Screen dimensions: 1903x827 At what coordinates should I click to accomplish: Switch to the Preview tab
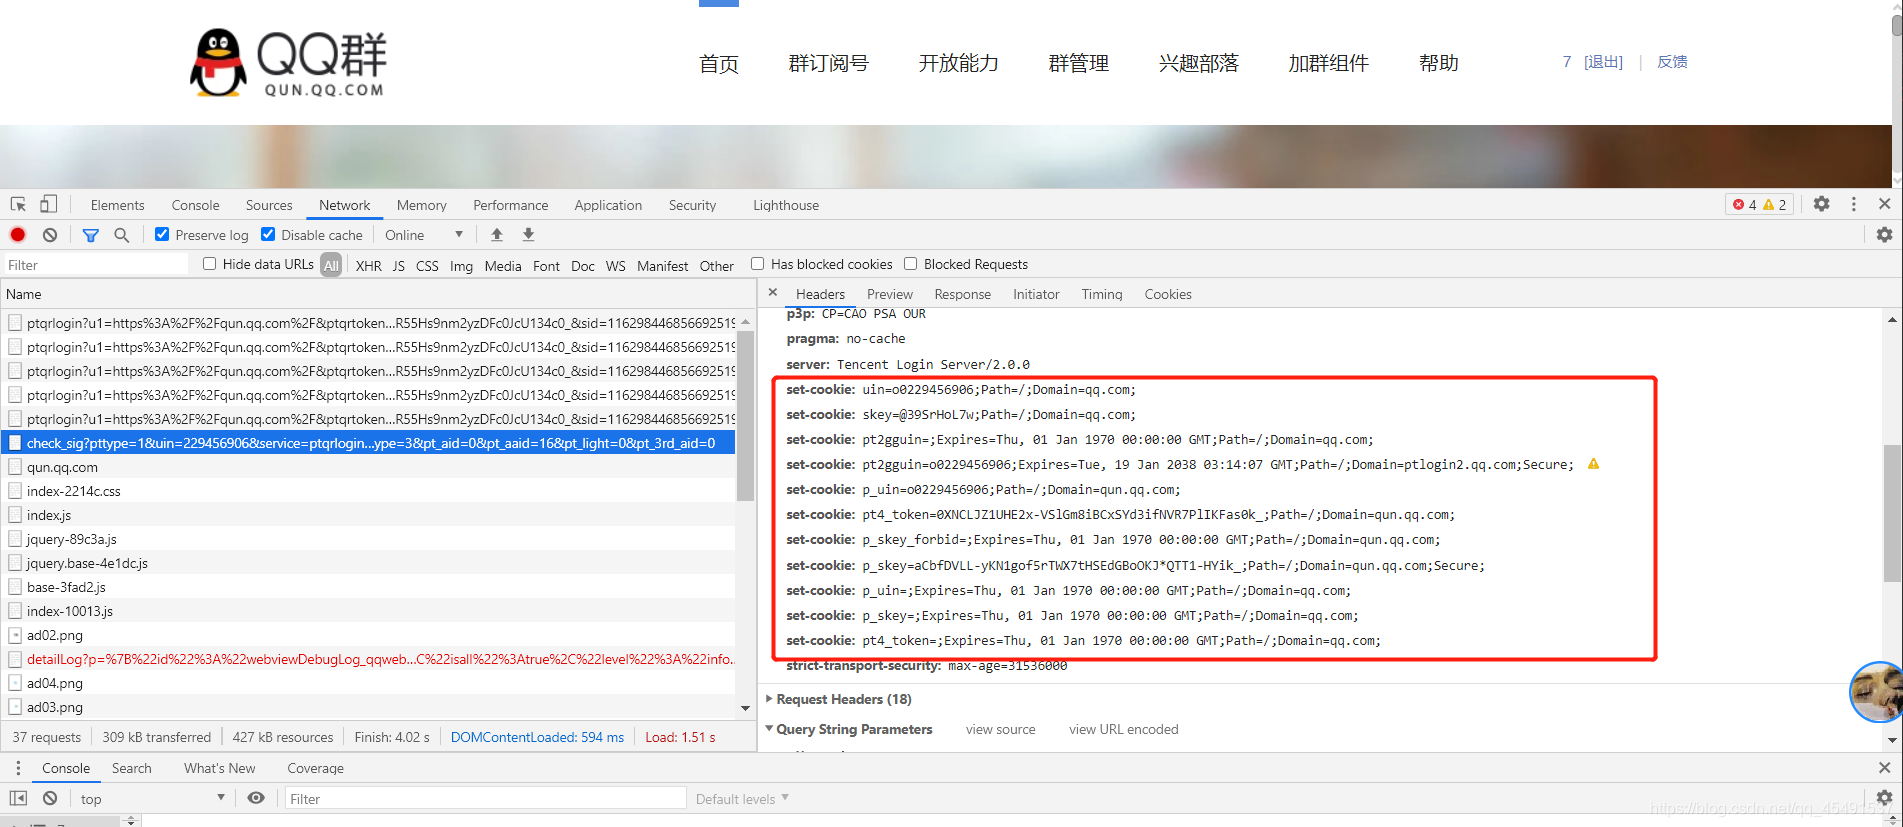coord(890,294)
